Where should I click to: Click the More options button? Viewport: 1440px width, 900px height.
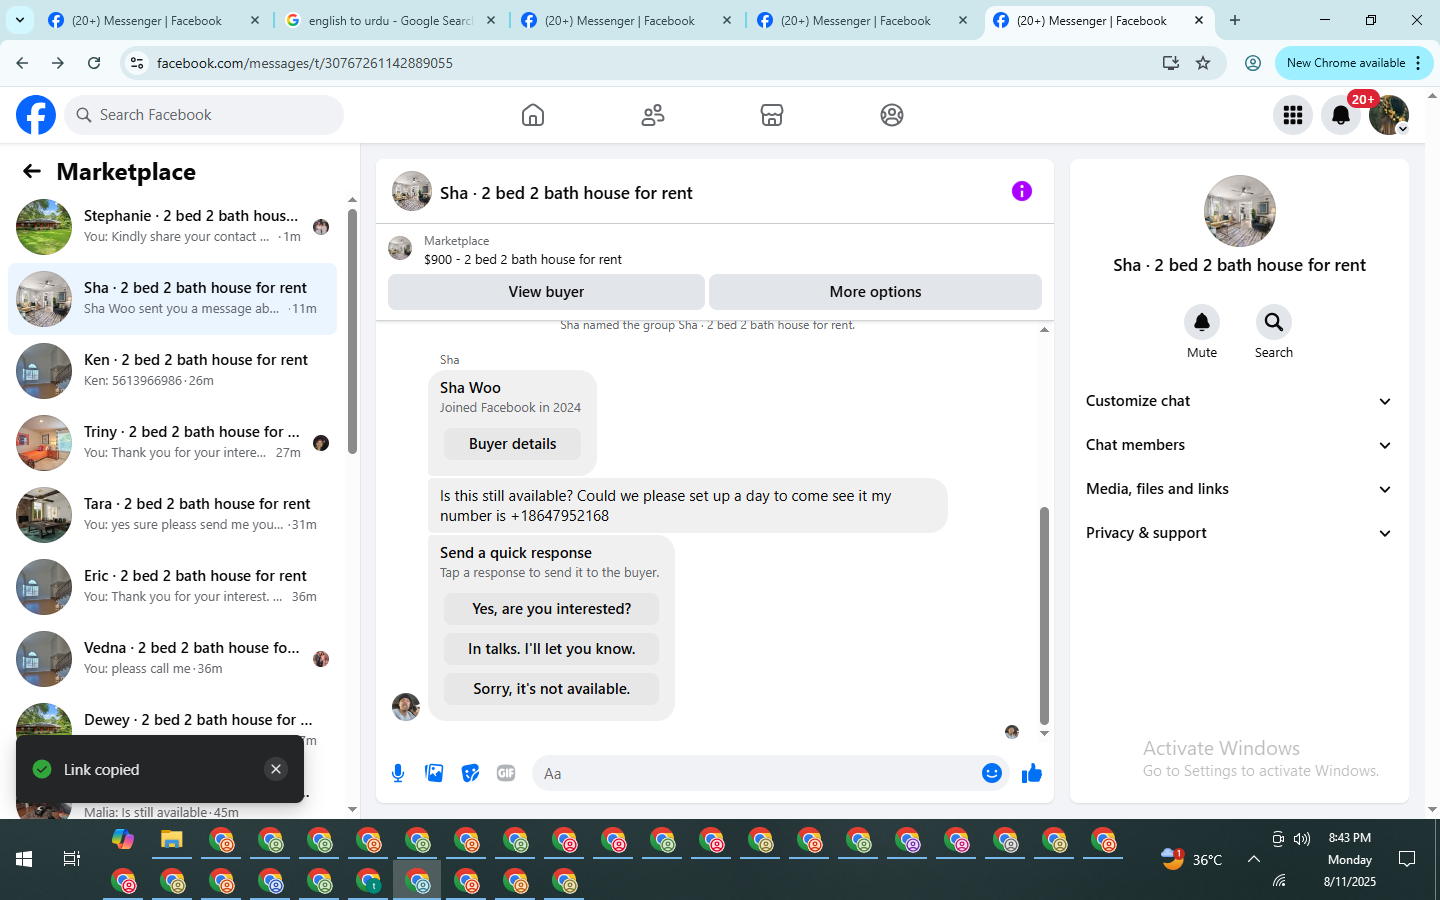click(x=875, y=292)
